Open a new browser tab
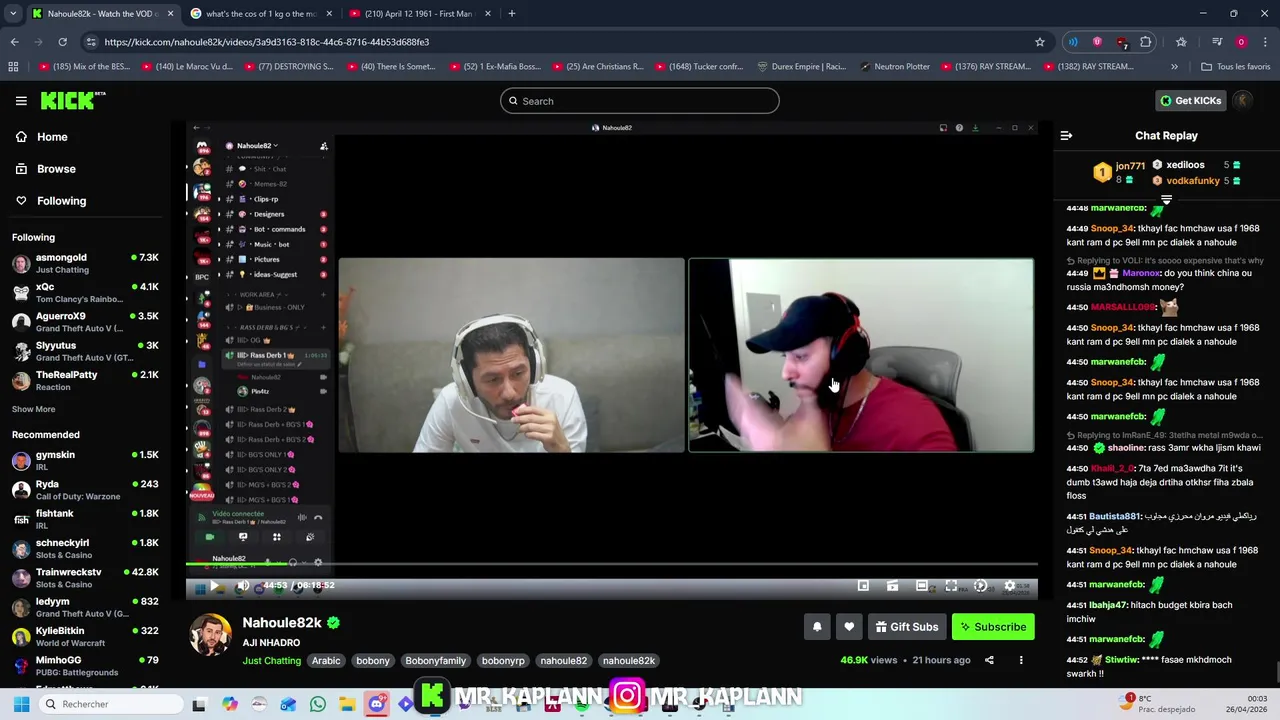The image size is (1280, 720). coord(512,14)
